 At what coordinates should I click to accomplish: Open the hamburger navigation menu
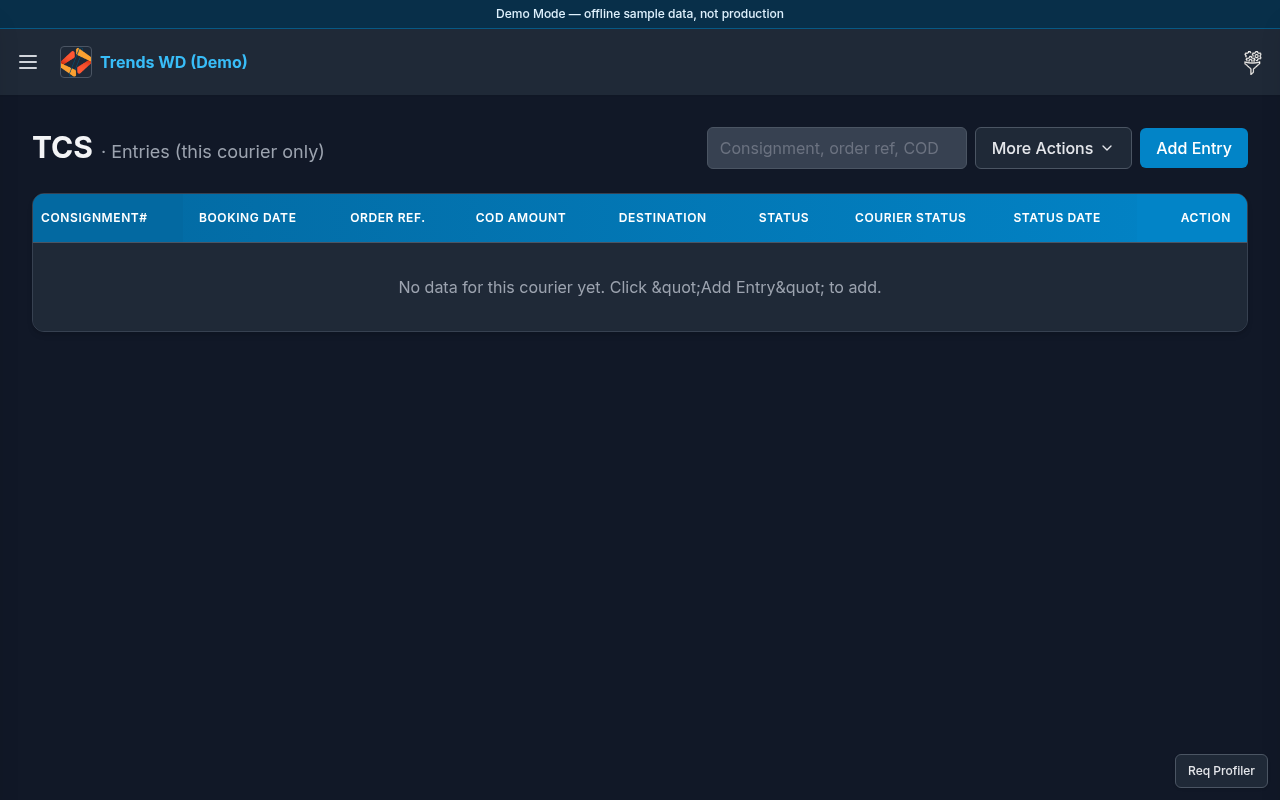click(x=28, y=62)
